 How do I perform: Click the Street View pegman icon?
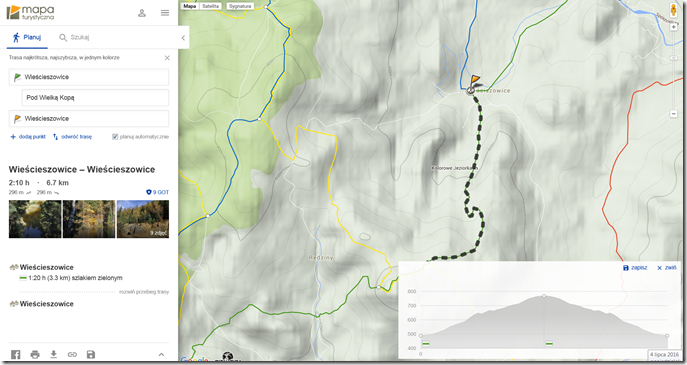point(673,10)
